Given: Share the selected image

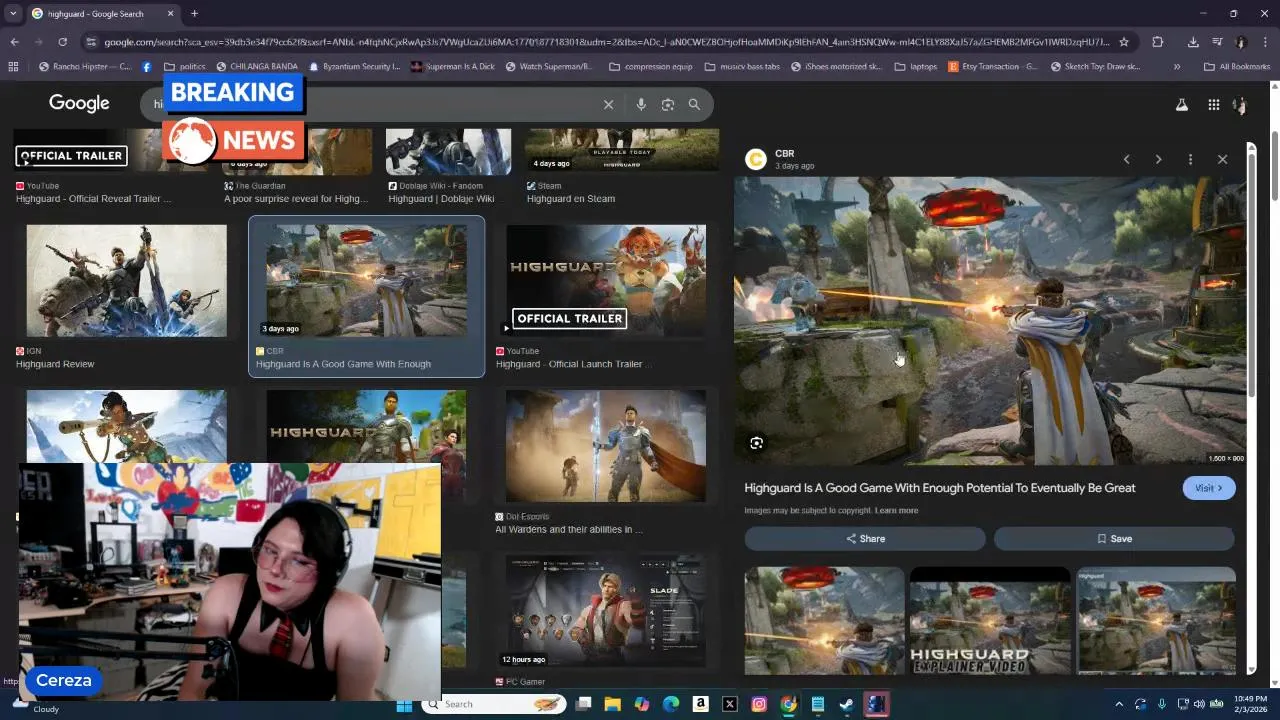Looking at the screenshot, I should (865, 538).
